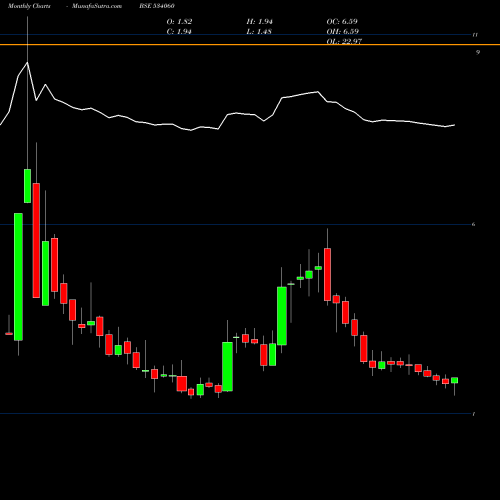Click the 'OH: 6.59' value

pos(343,32)
